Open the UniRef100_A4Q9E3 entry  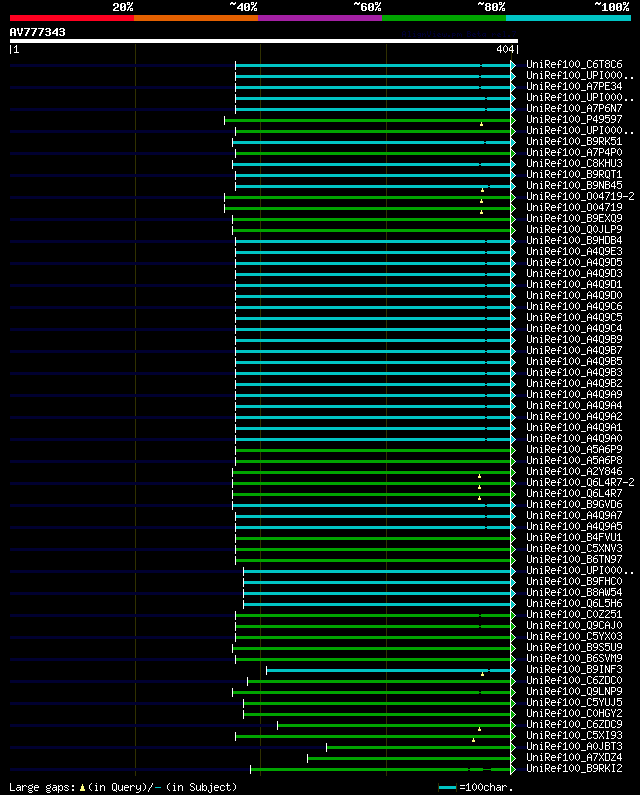pyautogui.click(x=574, y=251)
